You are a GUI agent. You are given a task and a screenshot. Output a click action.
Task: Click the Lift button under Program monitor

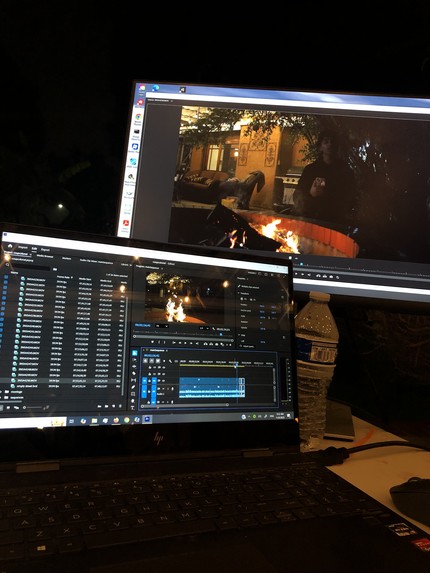205,343
